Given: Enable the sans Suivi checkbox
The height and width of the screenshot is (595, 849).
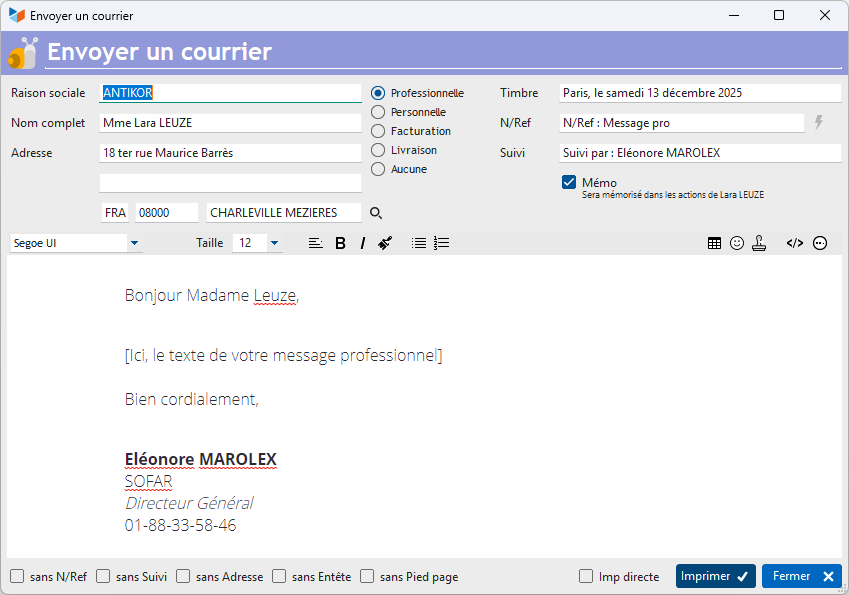Looking at the screenshot, I should 103,576.
